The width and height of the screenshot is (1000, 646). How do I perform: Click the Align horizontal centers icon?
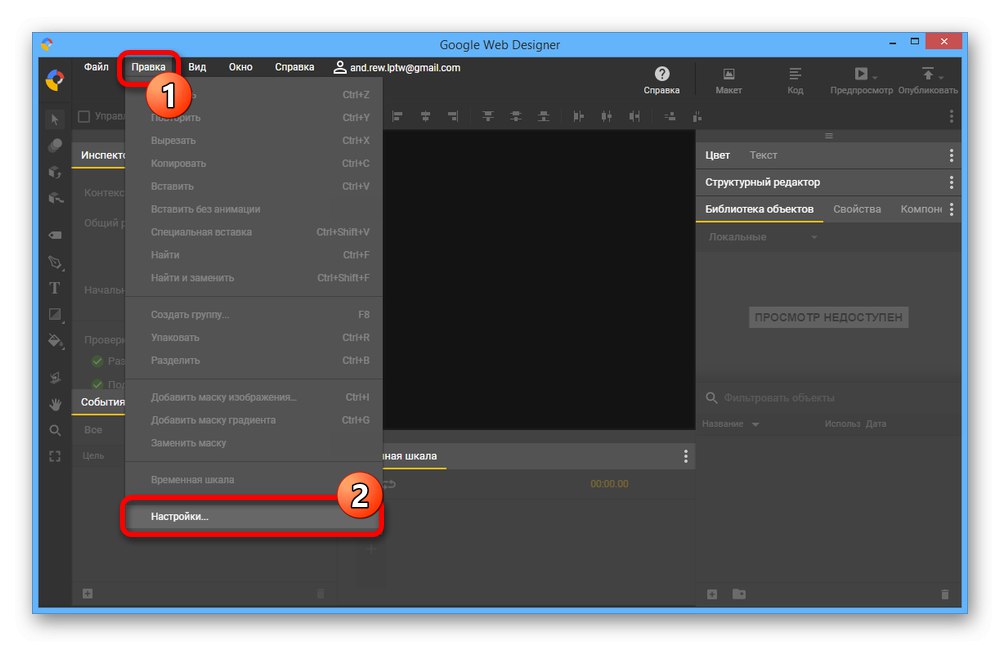click(x=425, y=116)
